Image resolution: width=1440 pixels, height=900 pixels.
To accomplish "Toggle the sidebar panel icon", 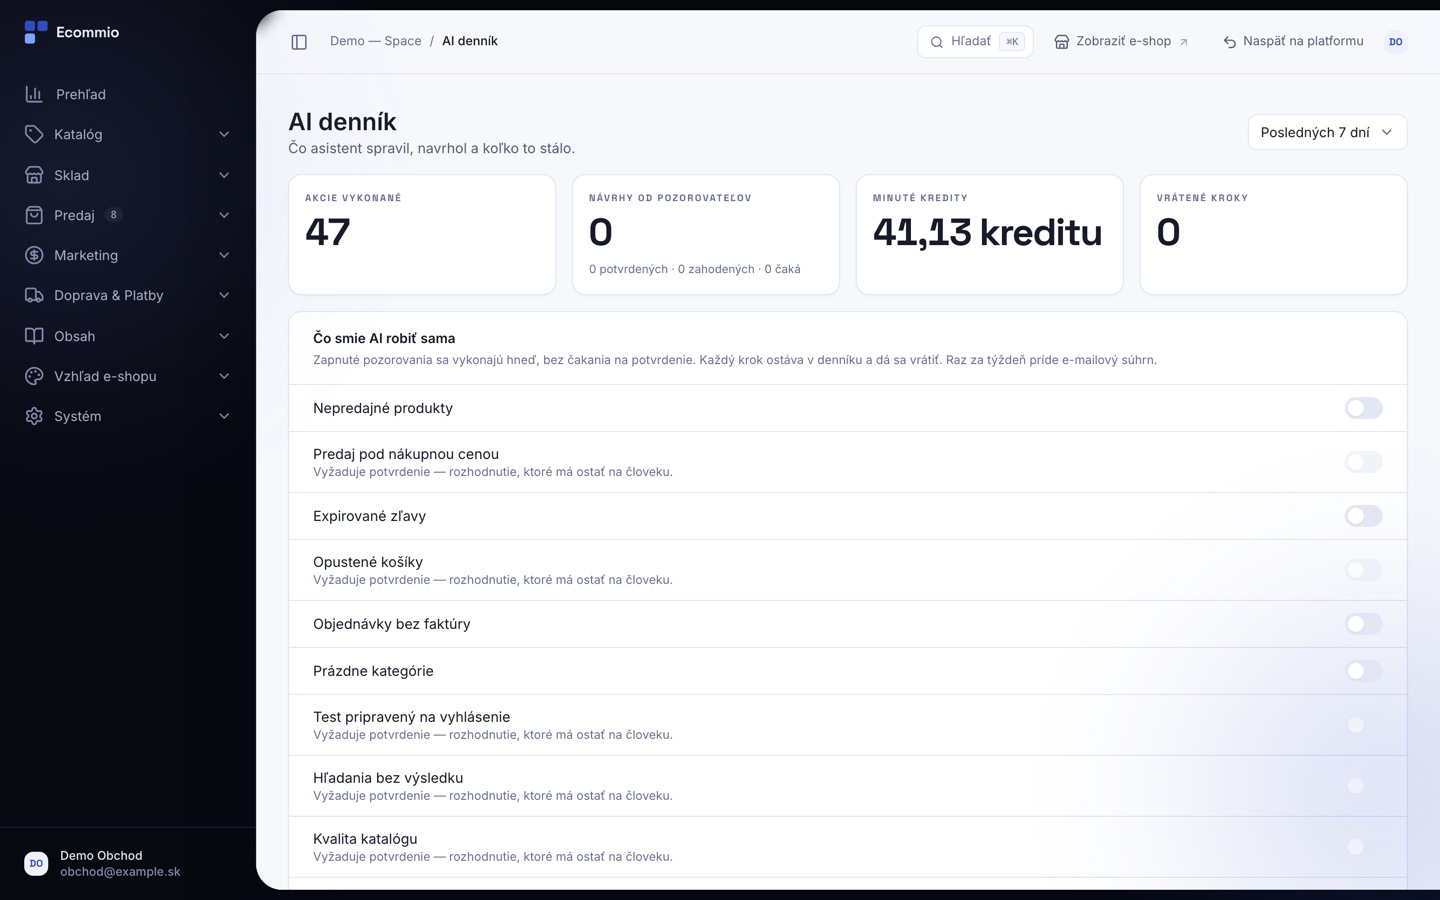I will tap(299, 42).
